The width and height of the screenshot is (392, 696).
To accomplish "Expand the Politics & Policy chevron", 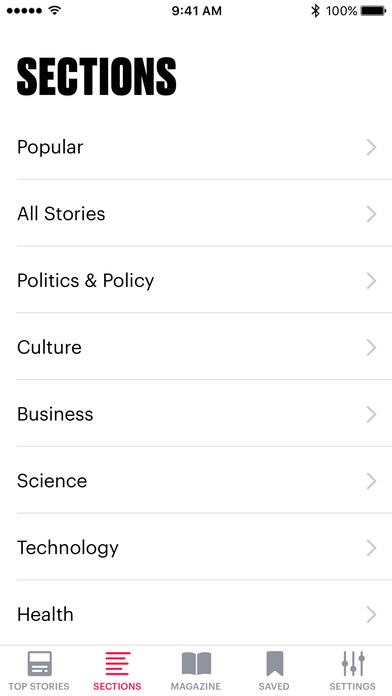I will [371, 281].
